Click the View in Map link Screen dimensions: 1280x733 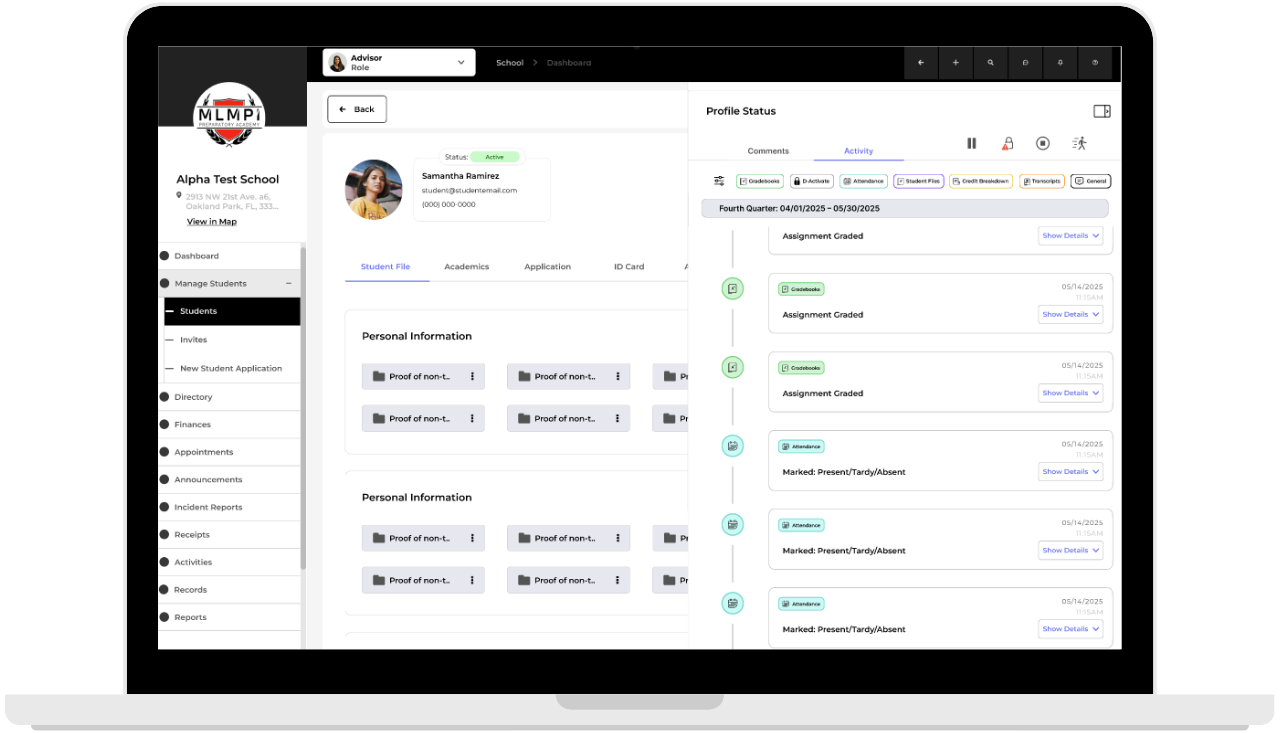point(212,222)
